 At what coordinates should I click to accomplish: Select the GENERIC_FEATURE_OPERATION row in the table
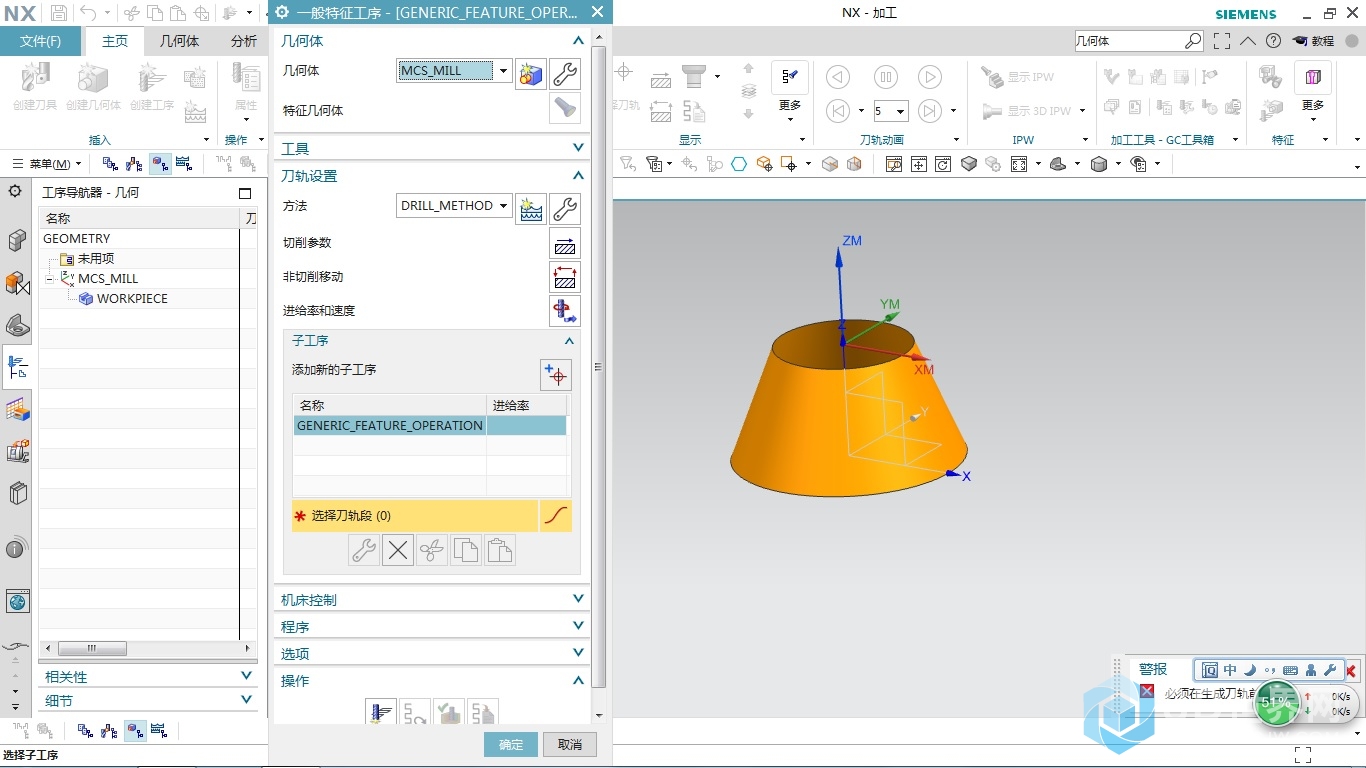click(430, 426)
